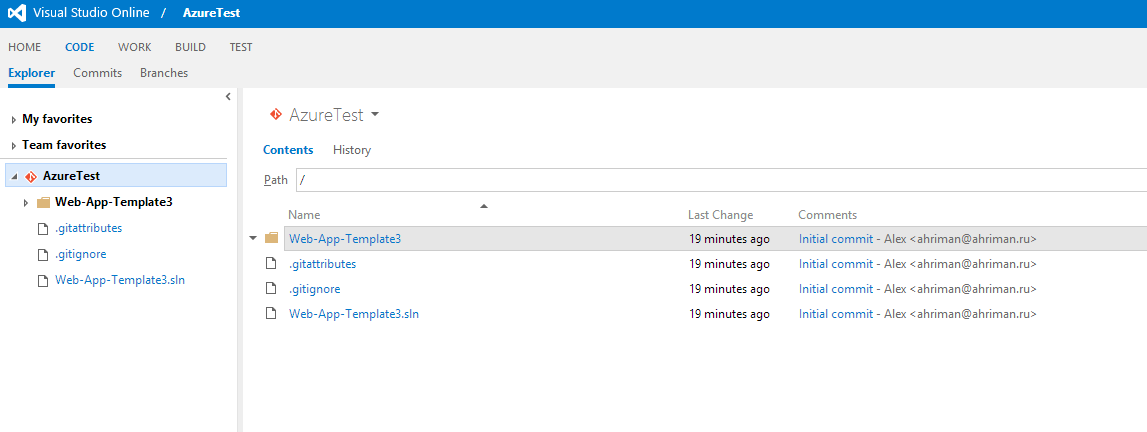Image resolution: width=1147 pixels, height=432 pixels.
Task: Click AzureTest repository name in main header
Action: pyautogui.click(x=326, y=115)
